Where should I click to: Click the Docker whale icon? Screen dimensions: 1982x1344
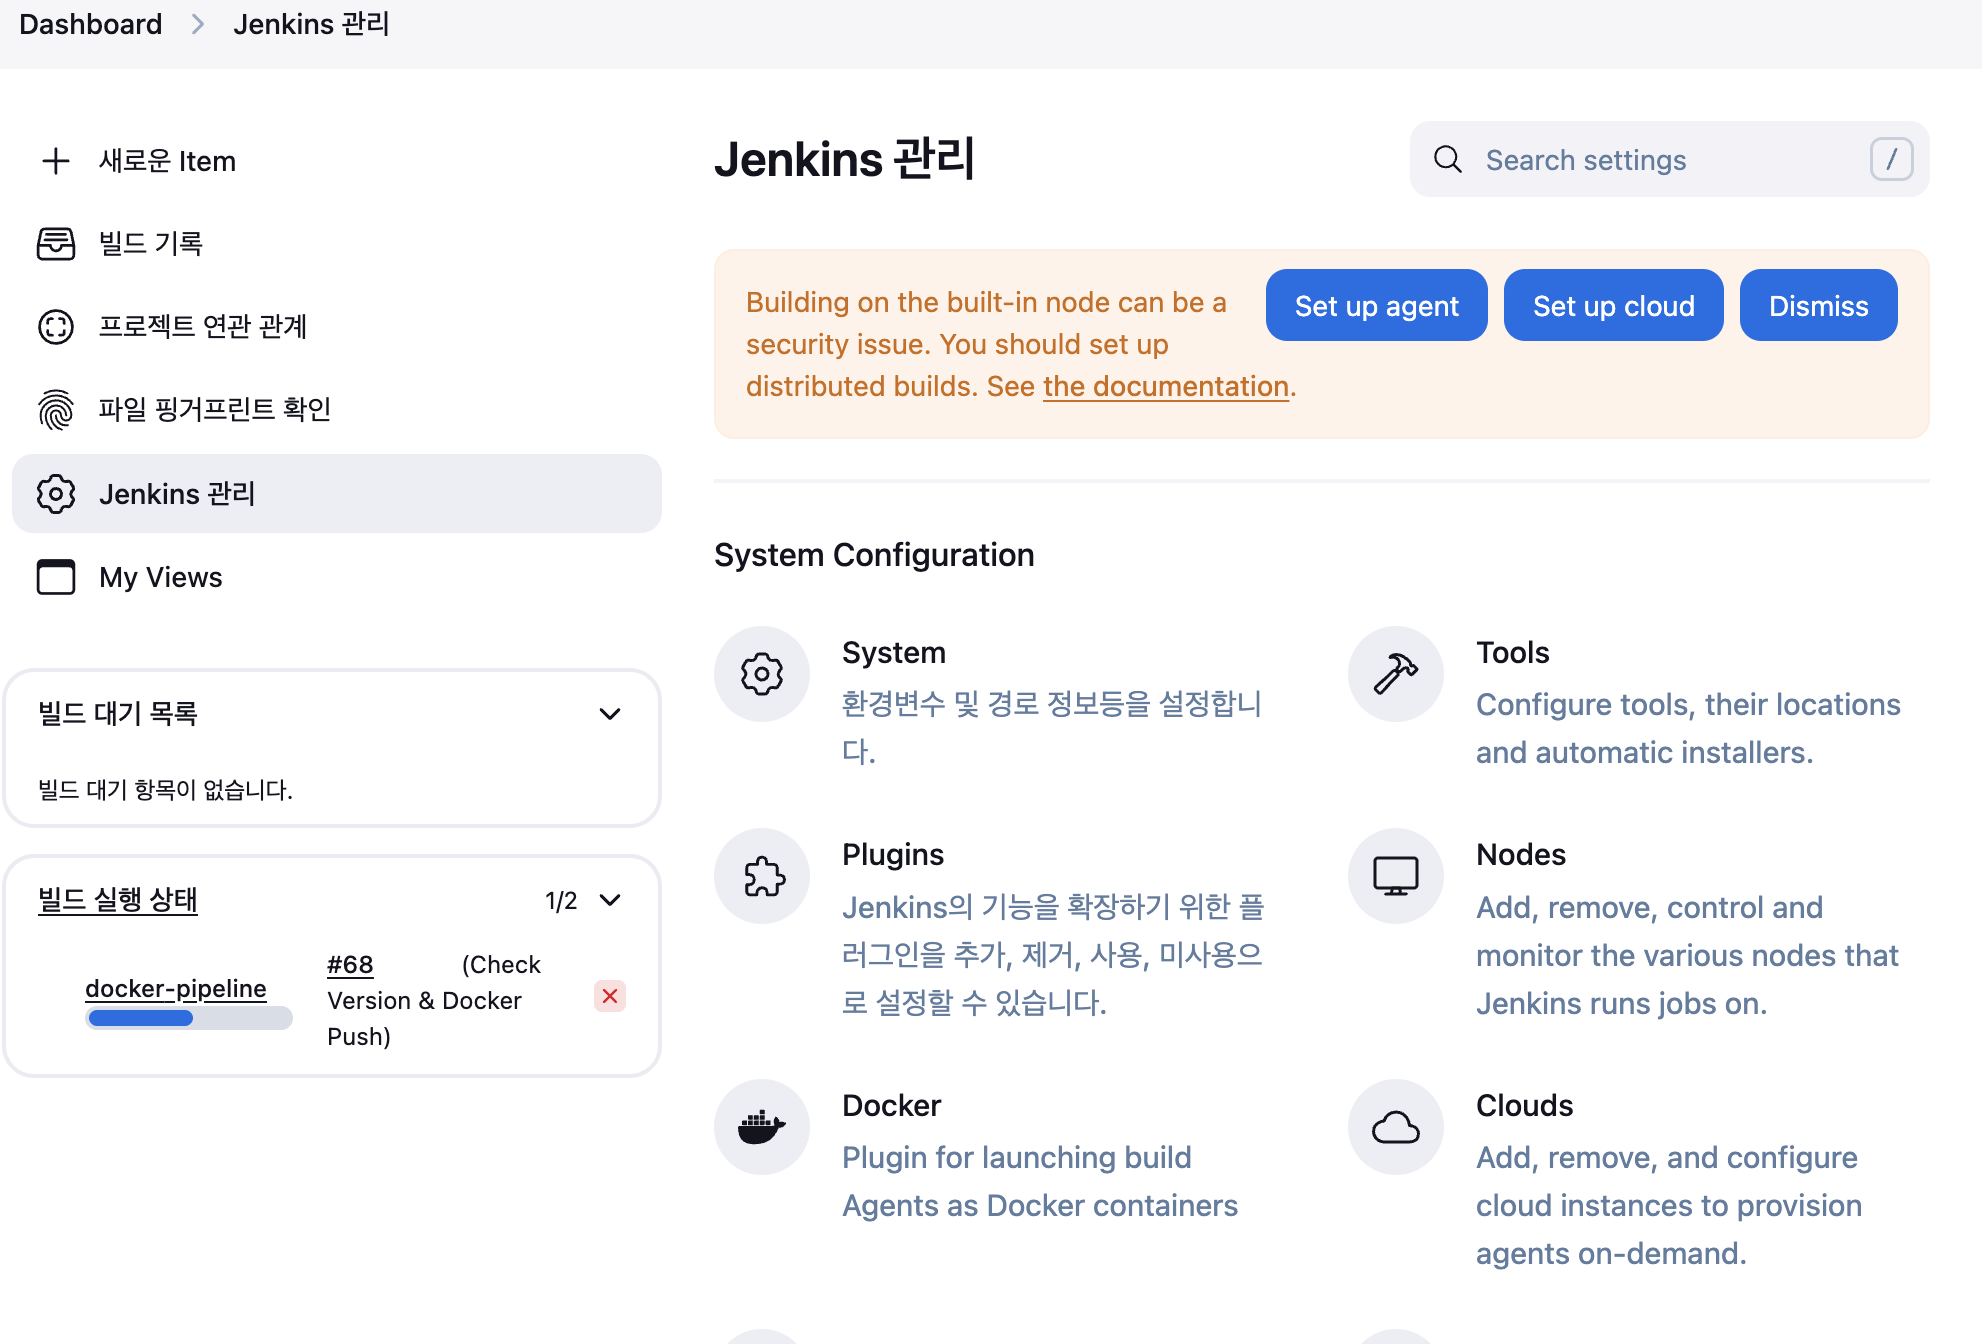click(761, 1127)
